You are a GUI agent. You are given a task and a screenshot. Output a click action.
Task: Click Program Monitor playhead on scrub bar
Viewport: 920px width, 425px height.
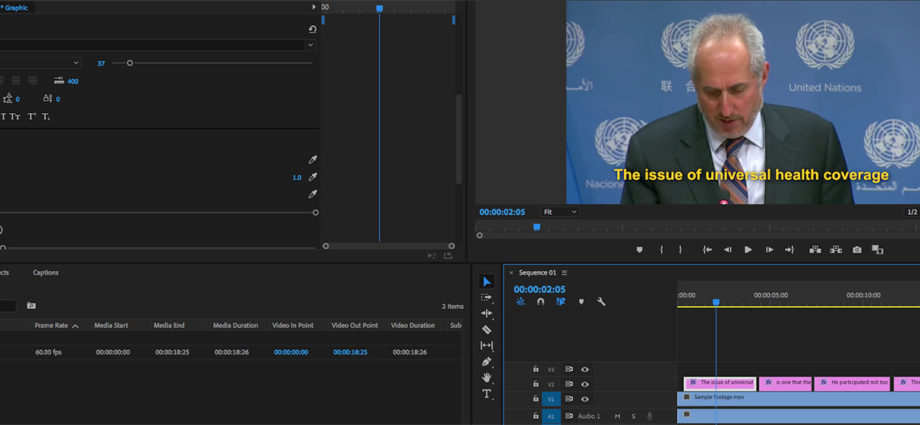pyautogui.click(x=536, y=227)
